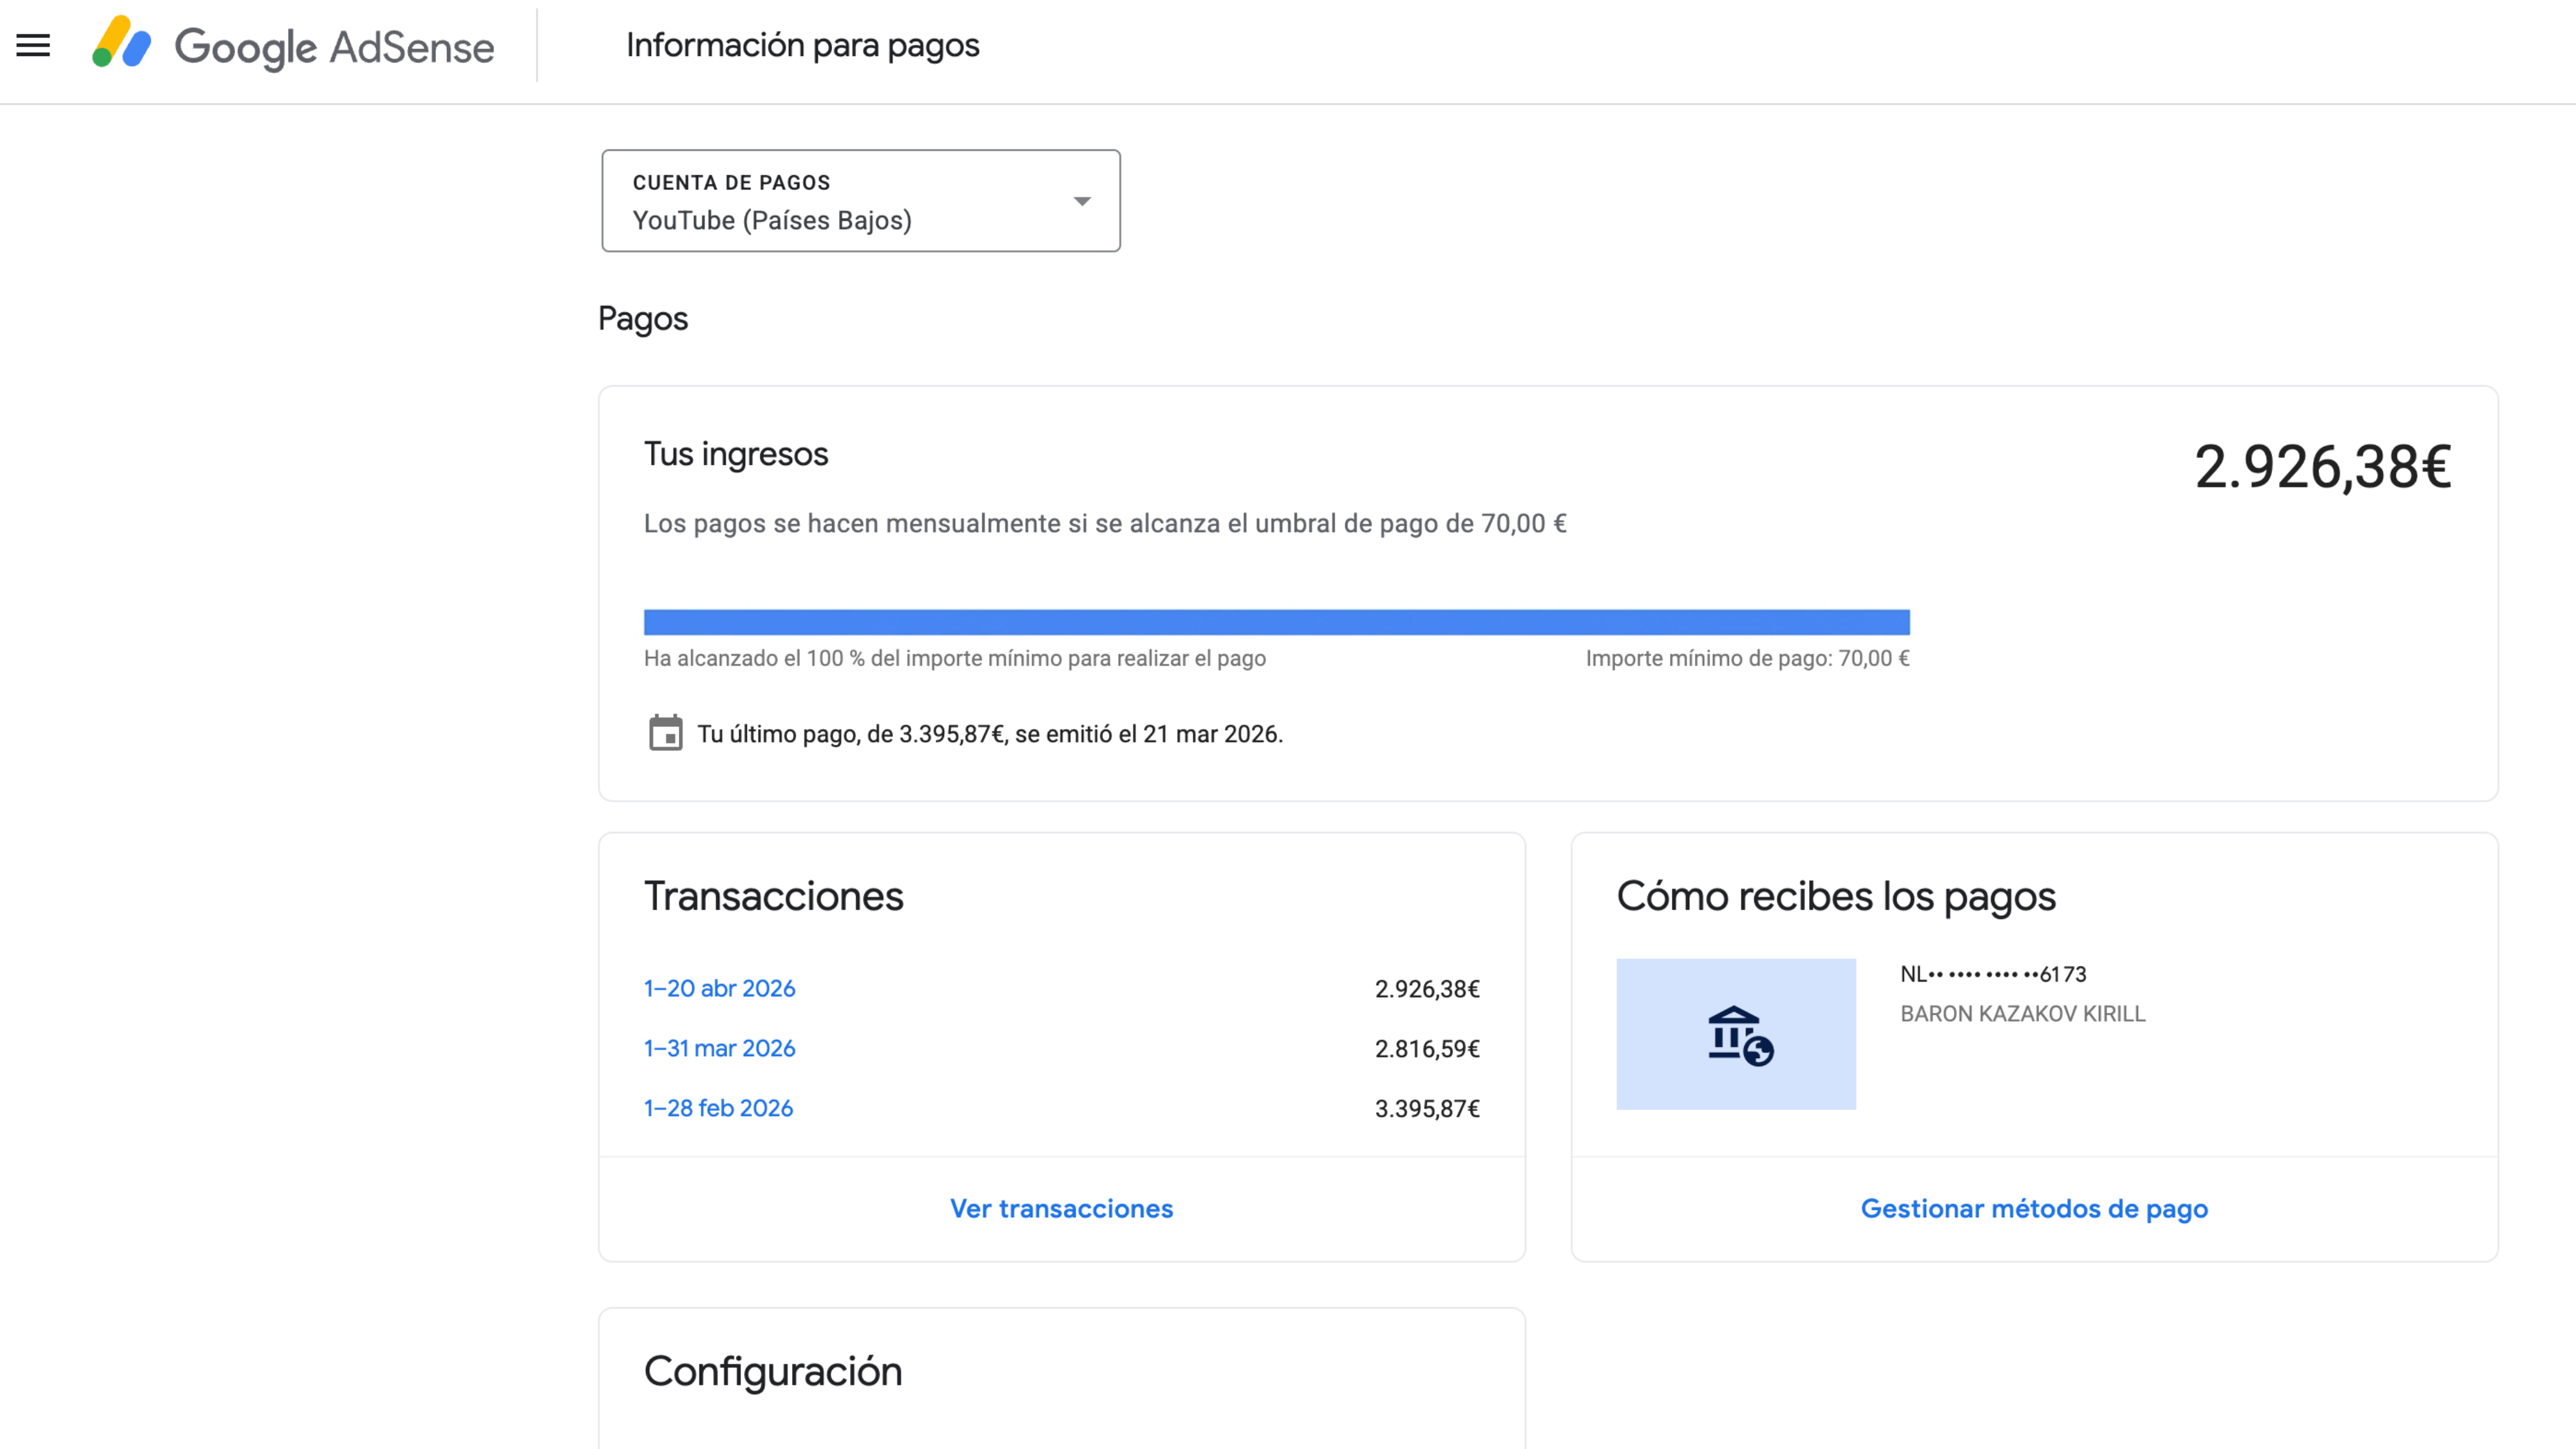The width and height of the screenshot is (2576, 1449).
Task: Click the Transacciones card heading
Action: [773, 896]
